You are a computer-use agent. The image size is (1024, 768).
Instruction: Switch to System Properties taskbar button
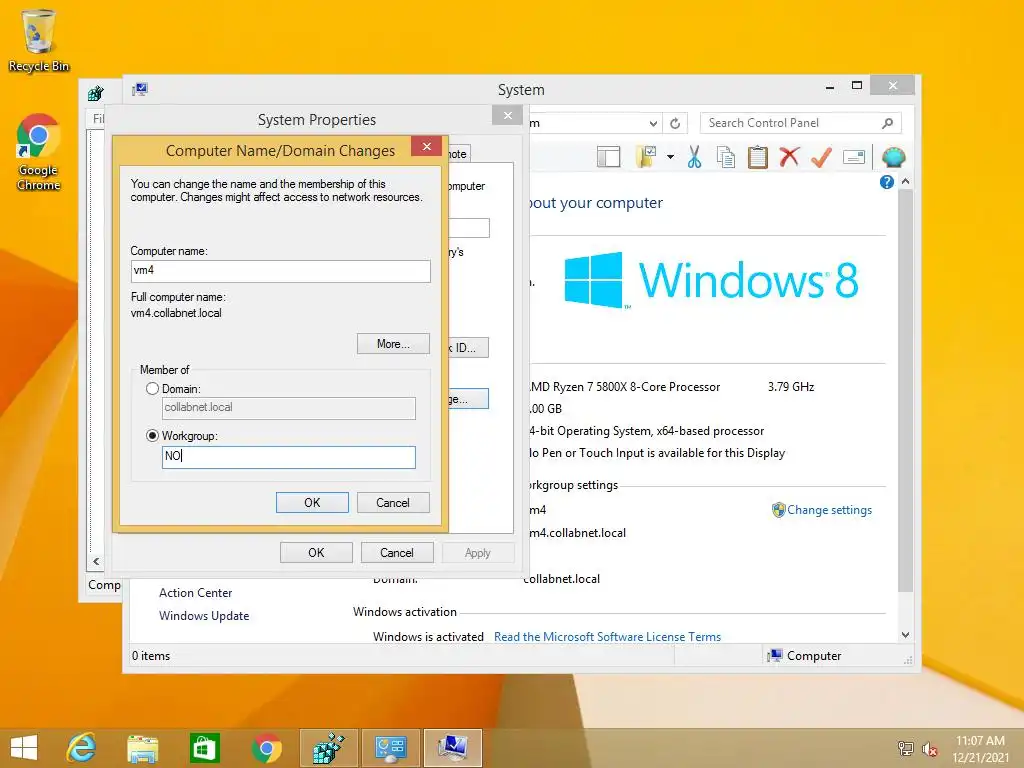[453, 748]
